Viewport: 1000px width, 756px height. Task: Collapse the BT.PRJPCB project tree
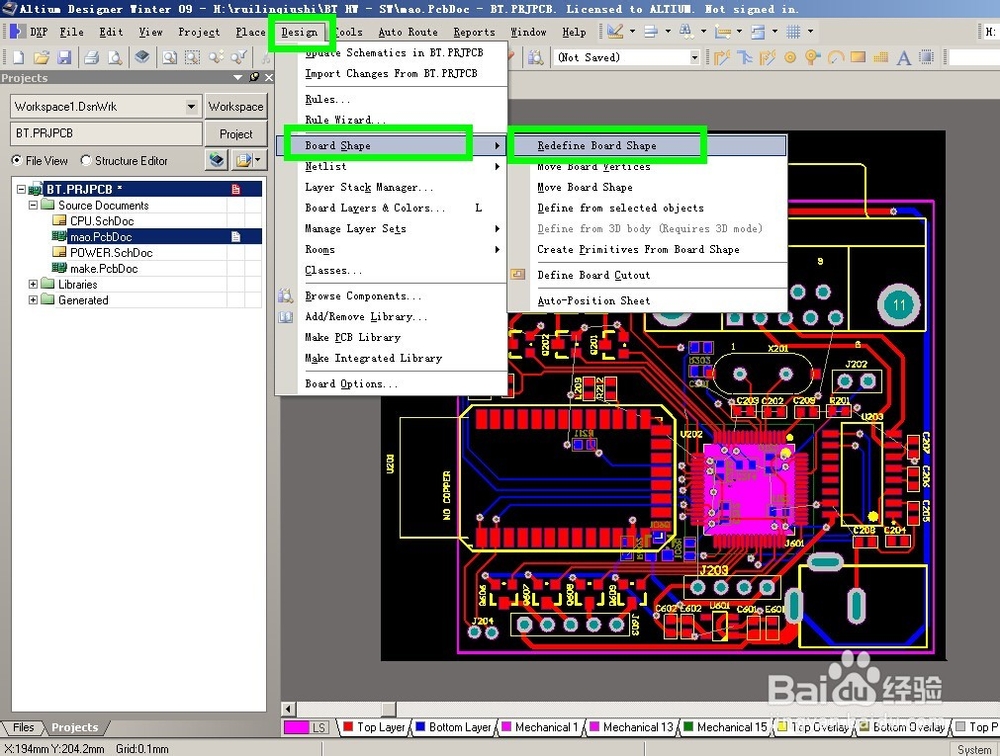pos(21,189)
